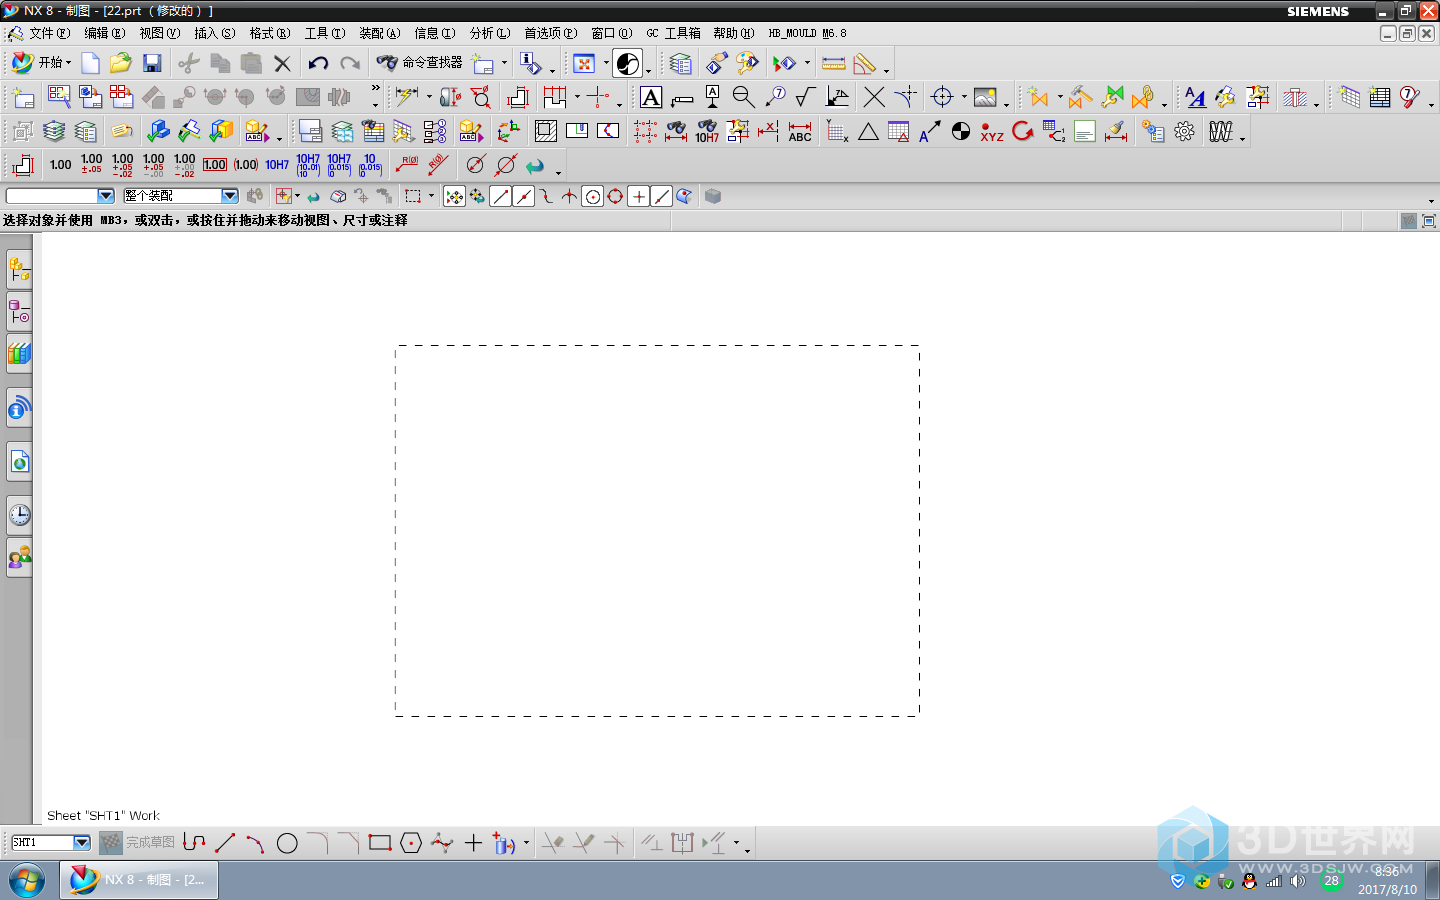
Task: Open the 首选项 Preferences menu
Action: coord(551,33)
